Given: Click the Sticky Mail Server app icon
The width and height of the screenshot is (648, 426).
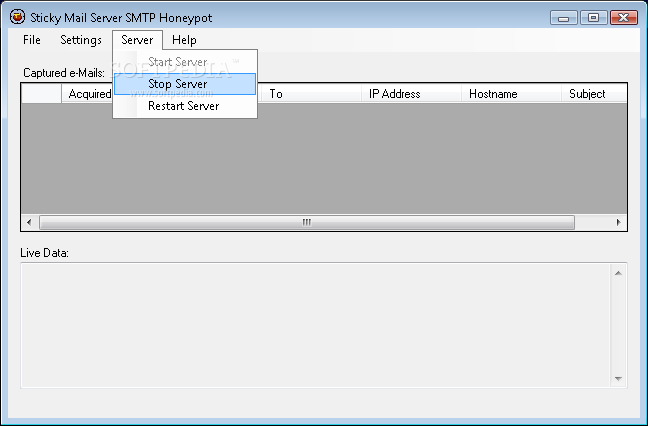Looking at the screenshot, I should (x=17, y=17).
